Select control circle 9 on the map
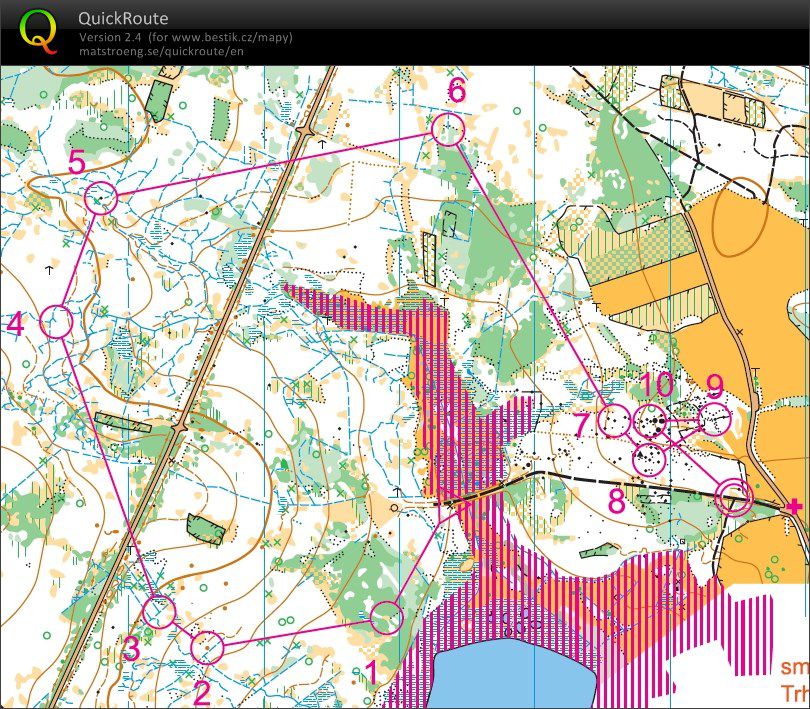 715,419
